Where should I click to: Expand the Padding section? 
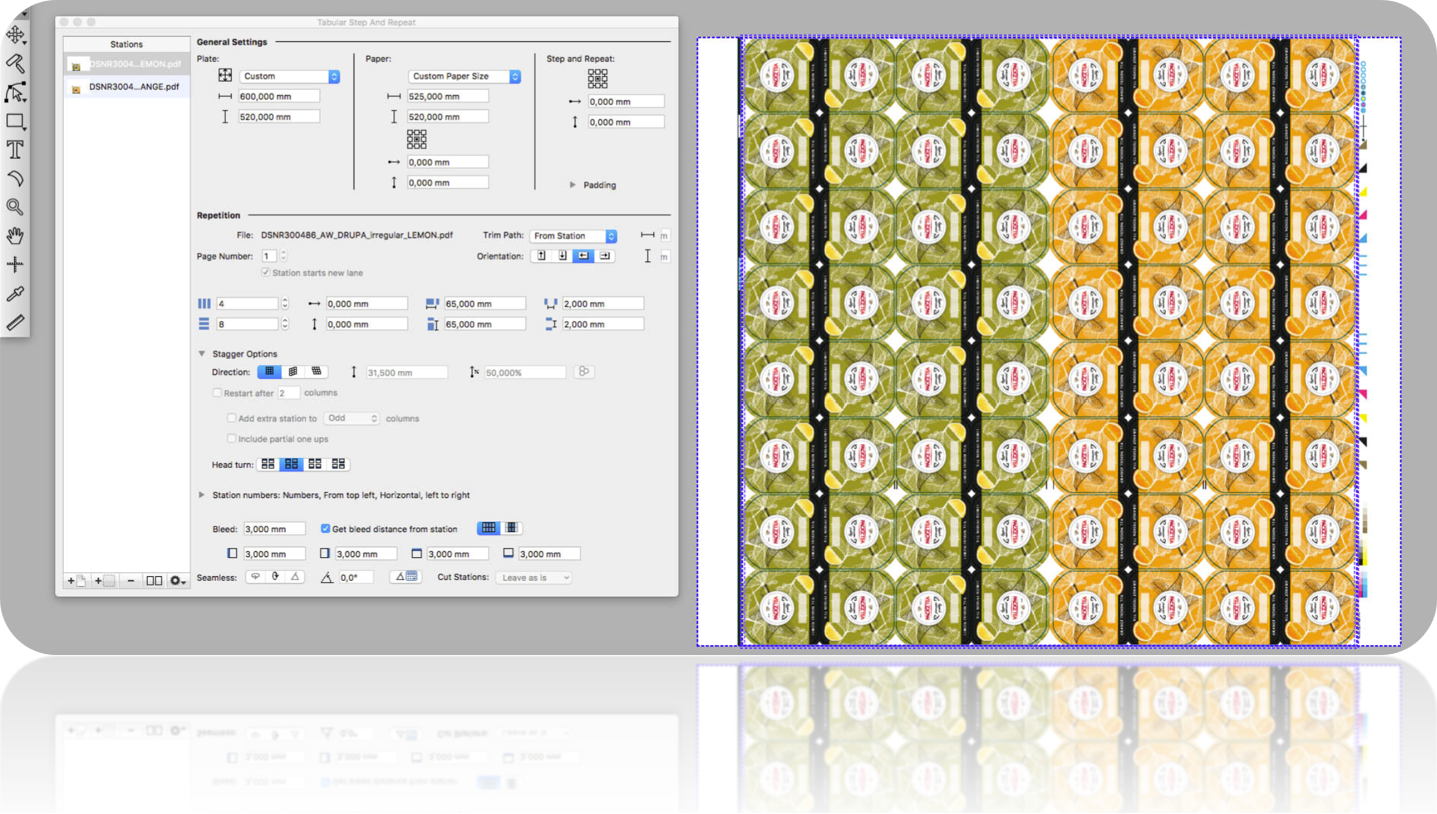click(573, 185)
